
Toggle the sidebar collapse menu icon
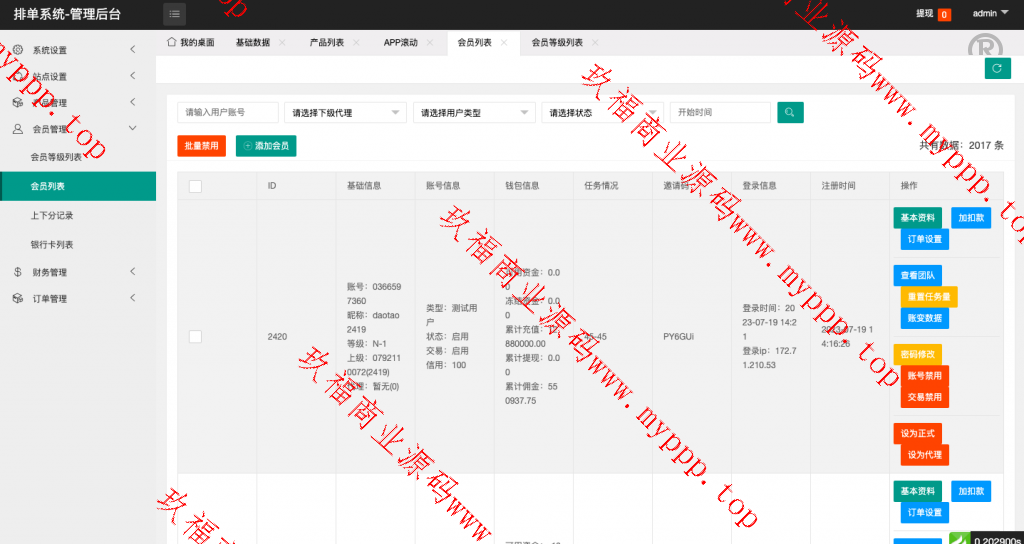(175, 14)
